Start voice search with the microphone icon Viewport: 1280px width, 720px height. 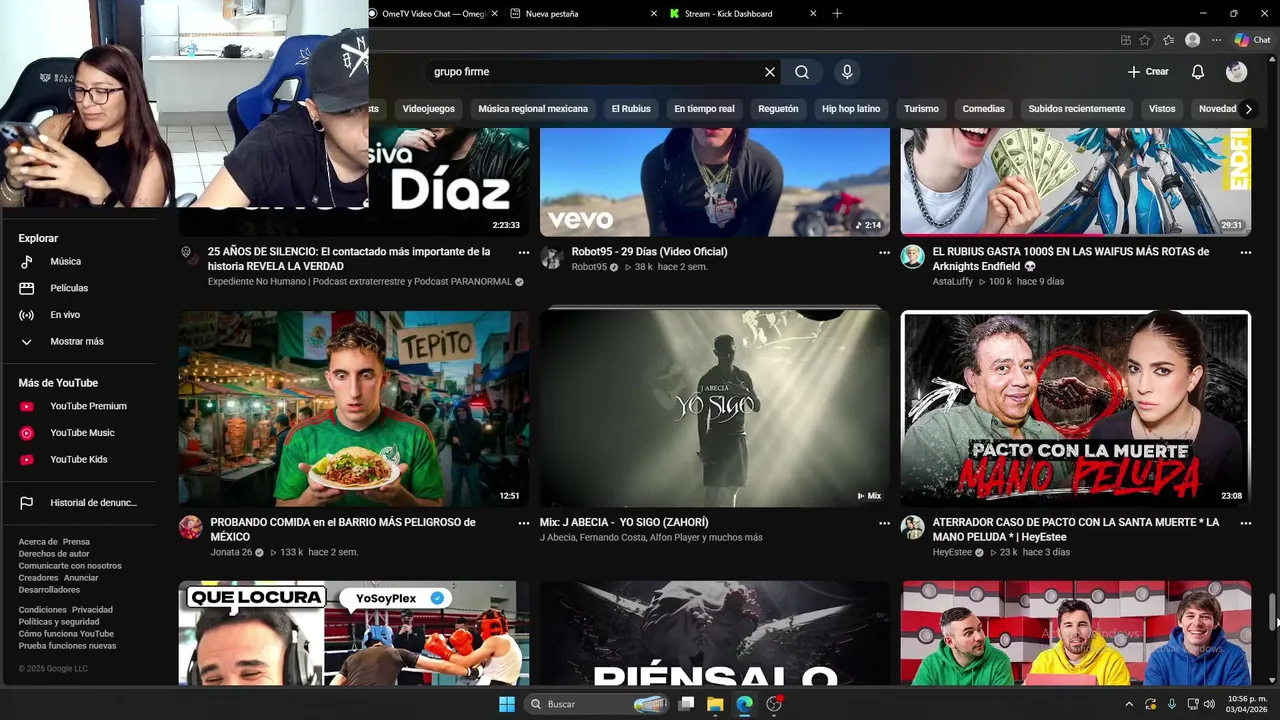[x=847, y=72]
